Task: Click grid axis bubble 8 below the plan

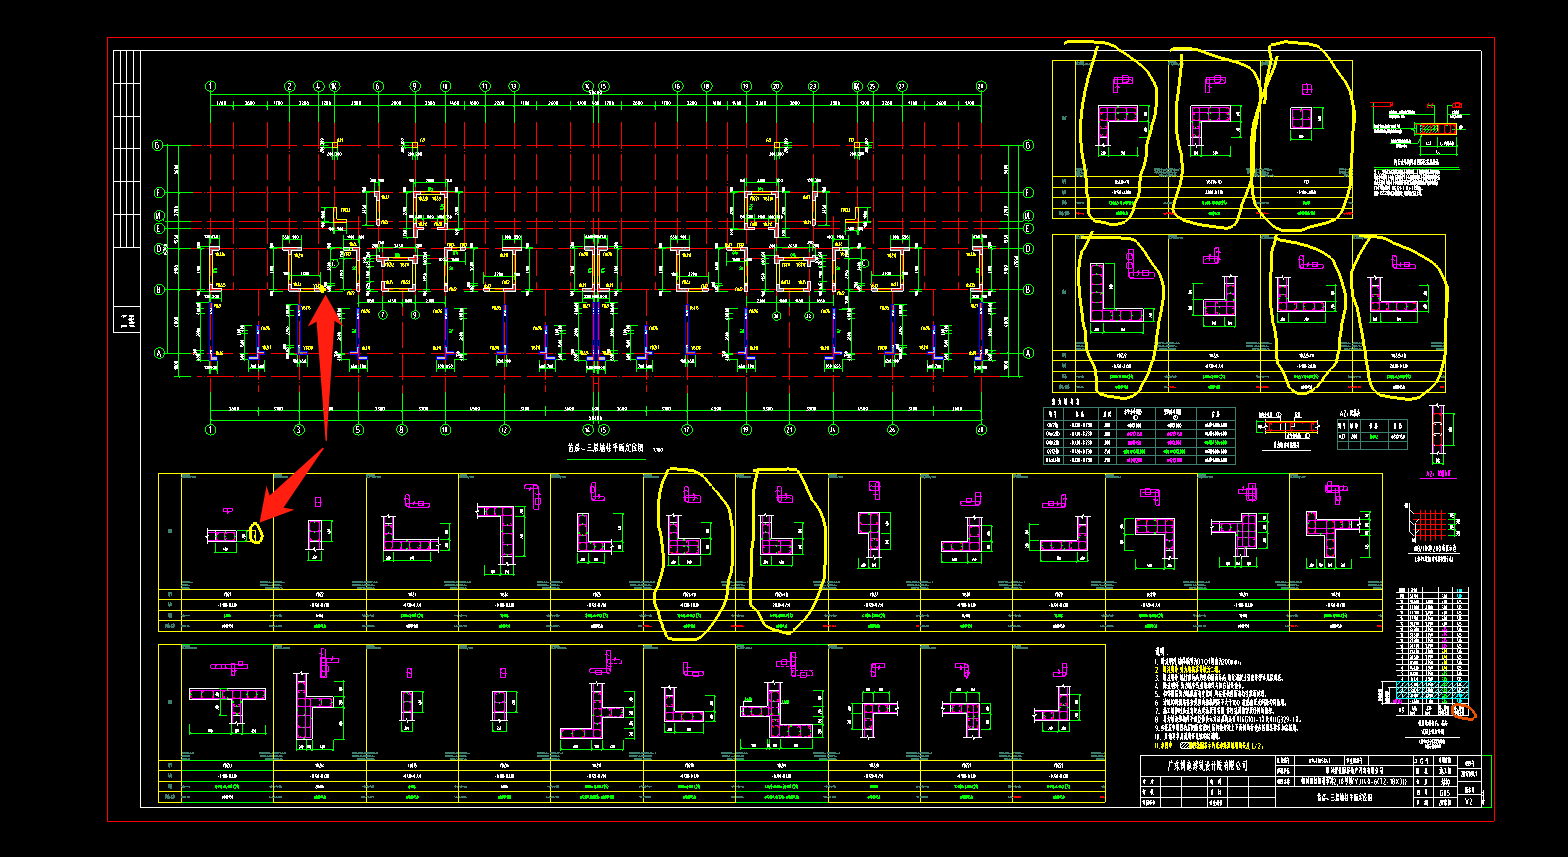Action: coord(402,430)
